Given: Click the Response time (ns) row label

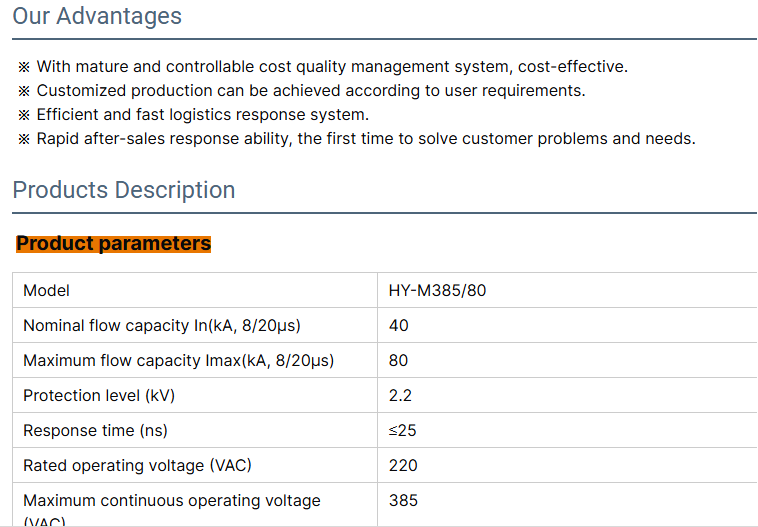Looking at the screenshot, I should [x=95, y=431].
